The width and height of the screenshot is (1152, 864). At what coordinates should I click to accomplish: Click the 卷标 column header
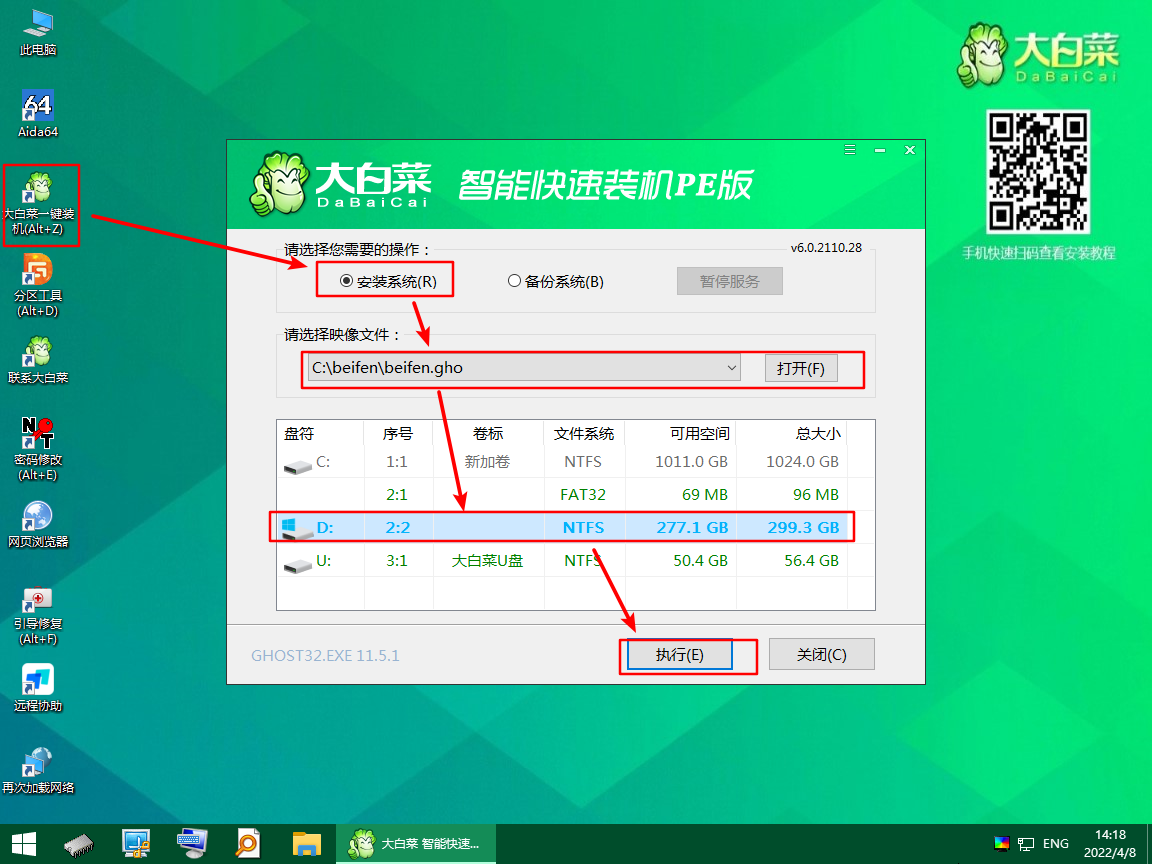click(x=489, y=433)
